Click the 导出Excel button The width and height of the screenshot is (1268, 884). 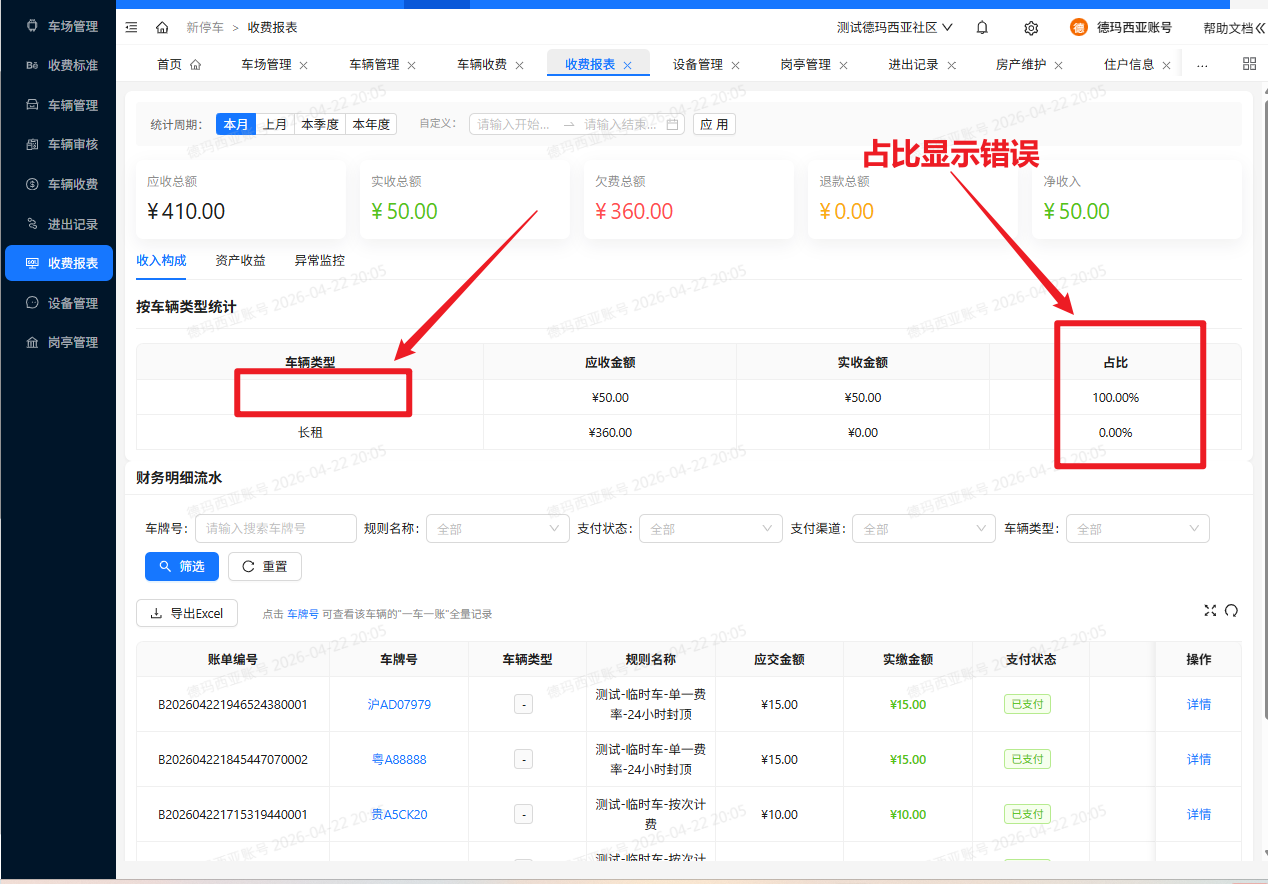coord(186,613)
